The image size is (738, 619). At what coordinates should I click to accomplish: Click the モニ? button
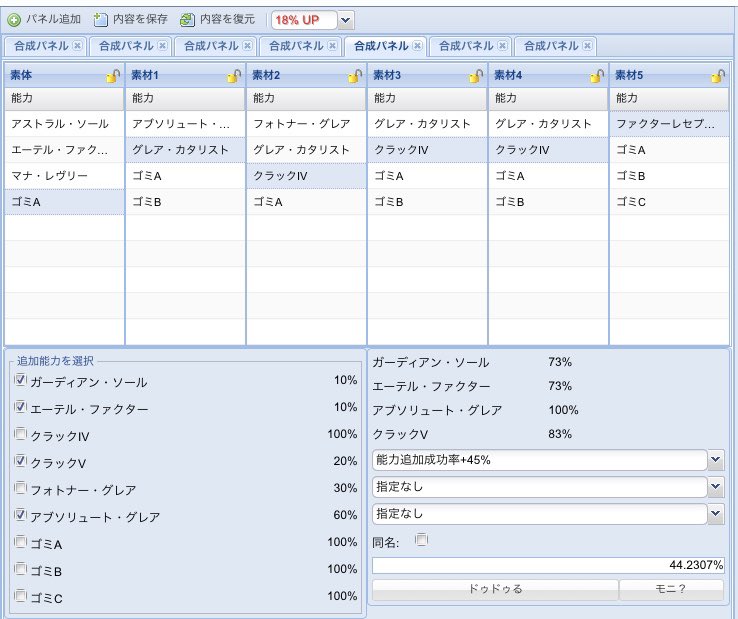tap(671, 589)
